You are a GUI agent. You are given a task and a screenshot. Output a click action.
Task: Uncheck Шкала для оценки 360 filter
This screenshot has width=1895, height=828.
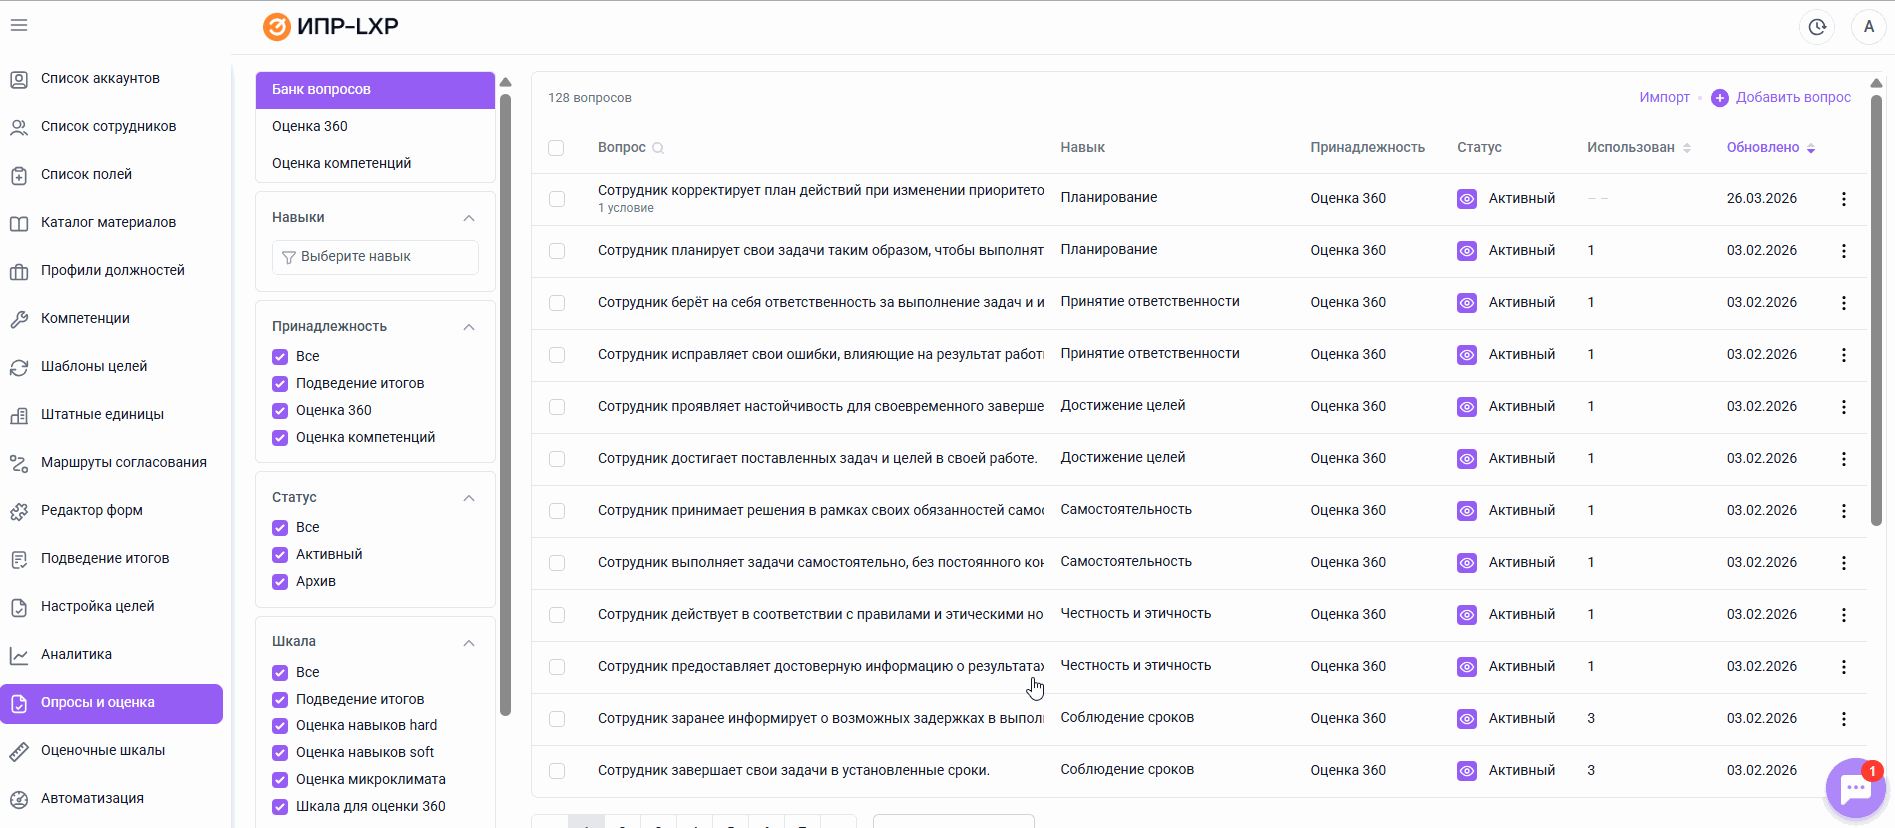point(280,807)
